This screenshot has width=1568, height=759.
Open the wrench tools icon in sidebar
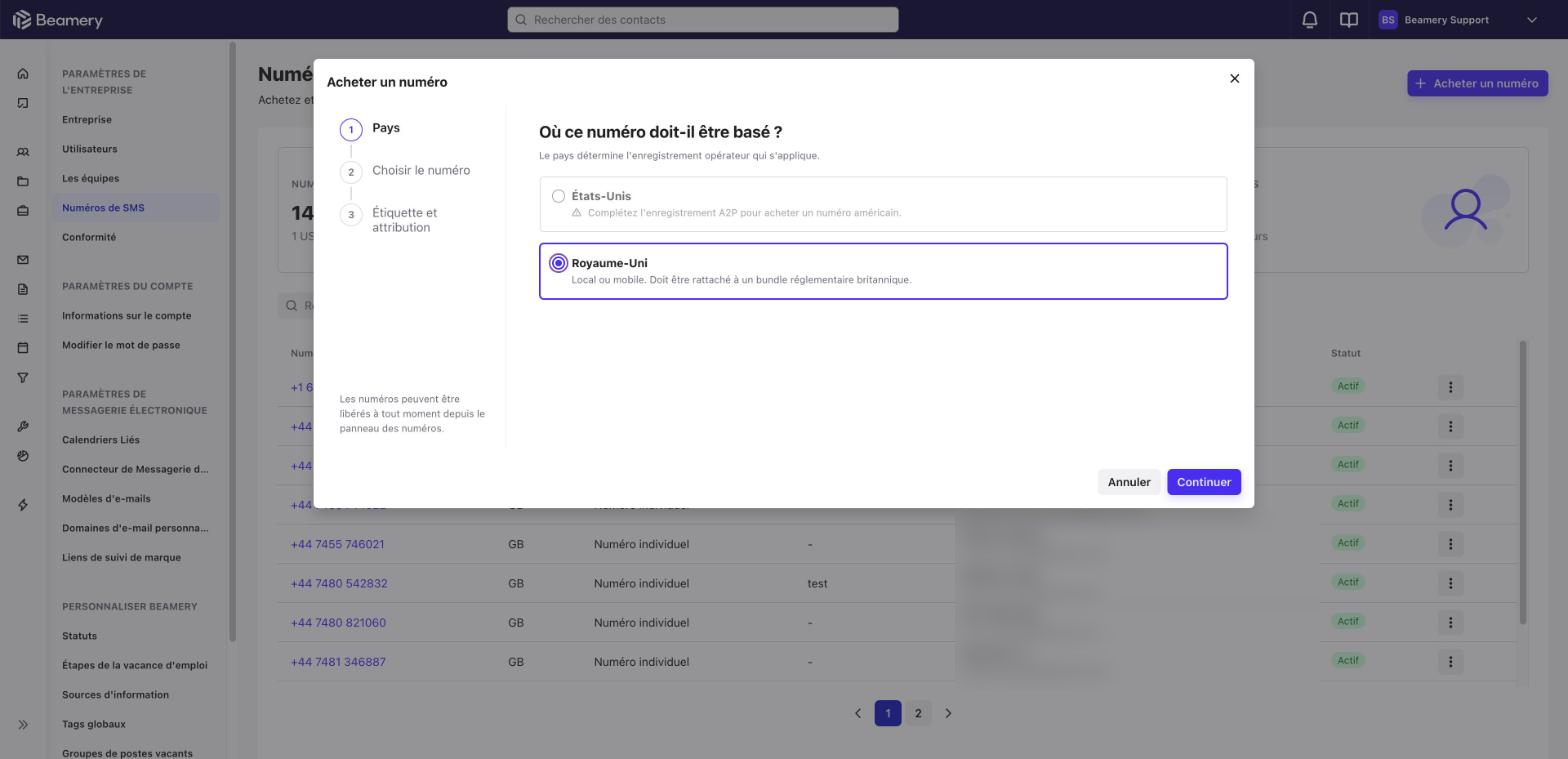coord(23,427)
